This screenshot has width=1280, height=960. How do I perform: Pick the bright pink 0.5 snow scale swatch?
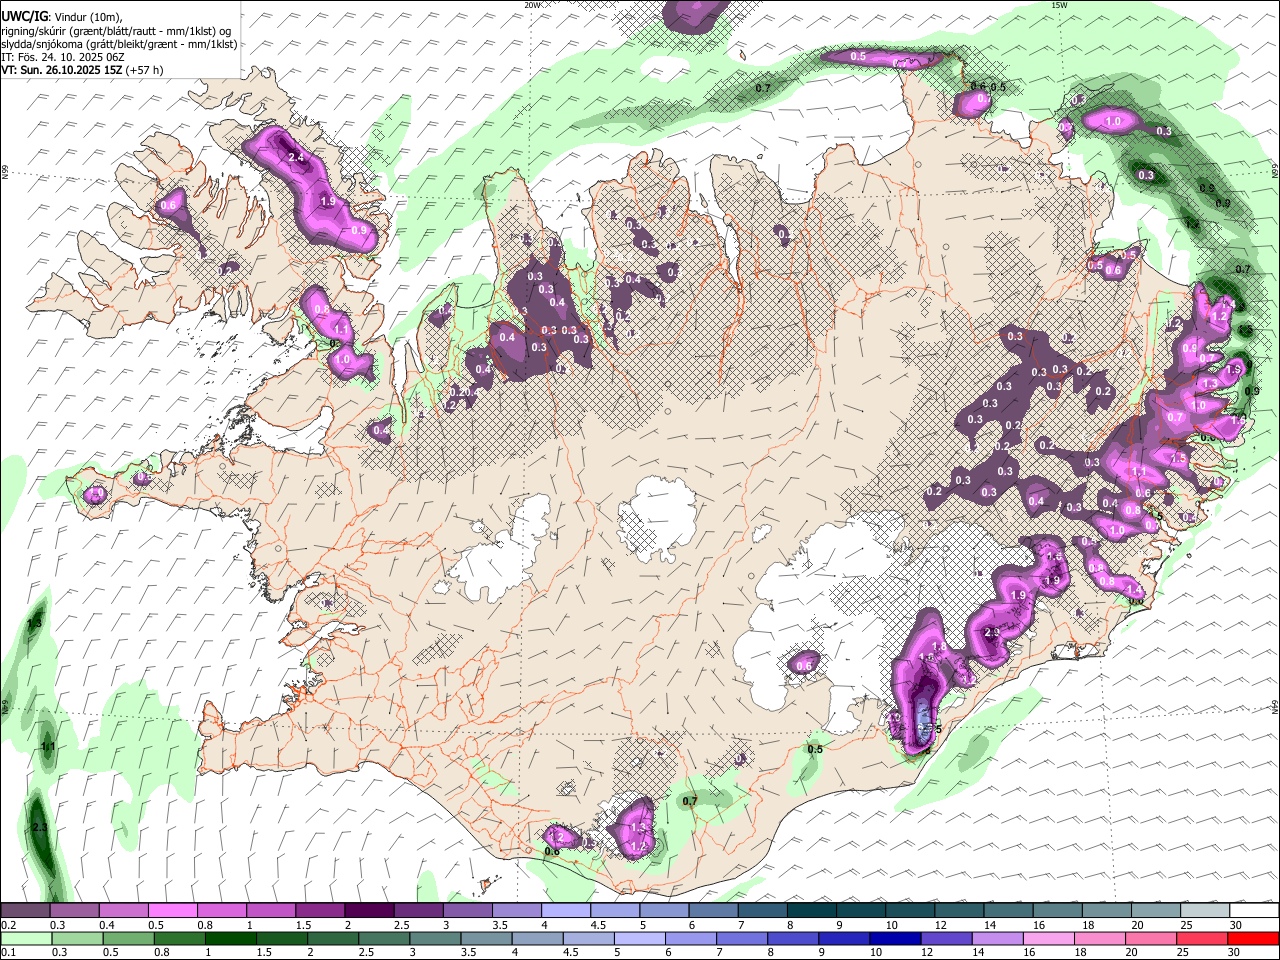pos(172,910)
